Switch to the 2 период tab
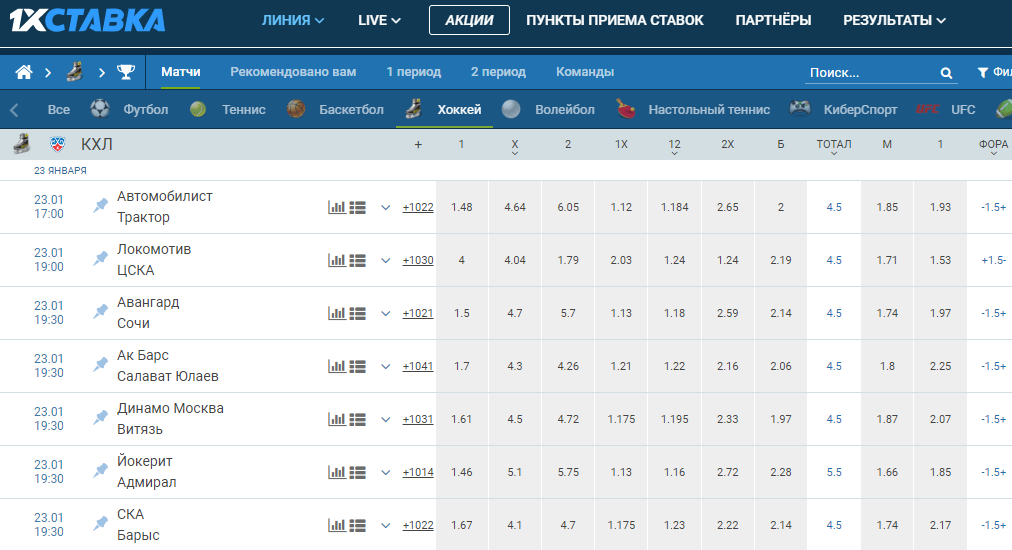Image resolution: width=1012 pixels, height=550 pixels. tap(498, 72)
